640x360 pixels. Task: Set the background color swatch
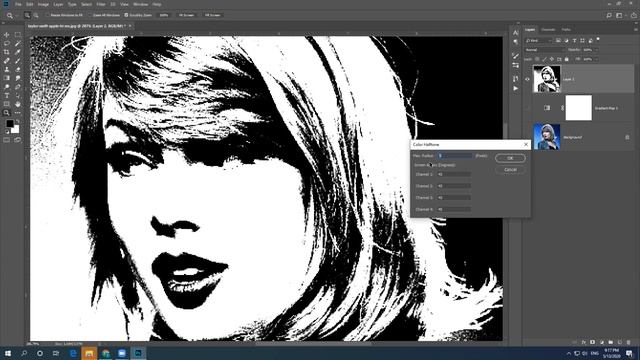click(16, 130)
